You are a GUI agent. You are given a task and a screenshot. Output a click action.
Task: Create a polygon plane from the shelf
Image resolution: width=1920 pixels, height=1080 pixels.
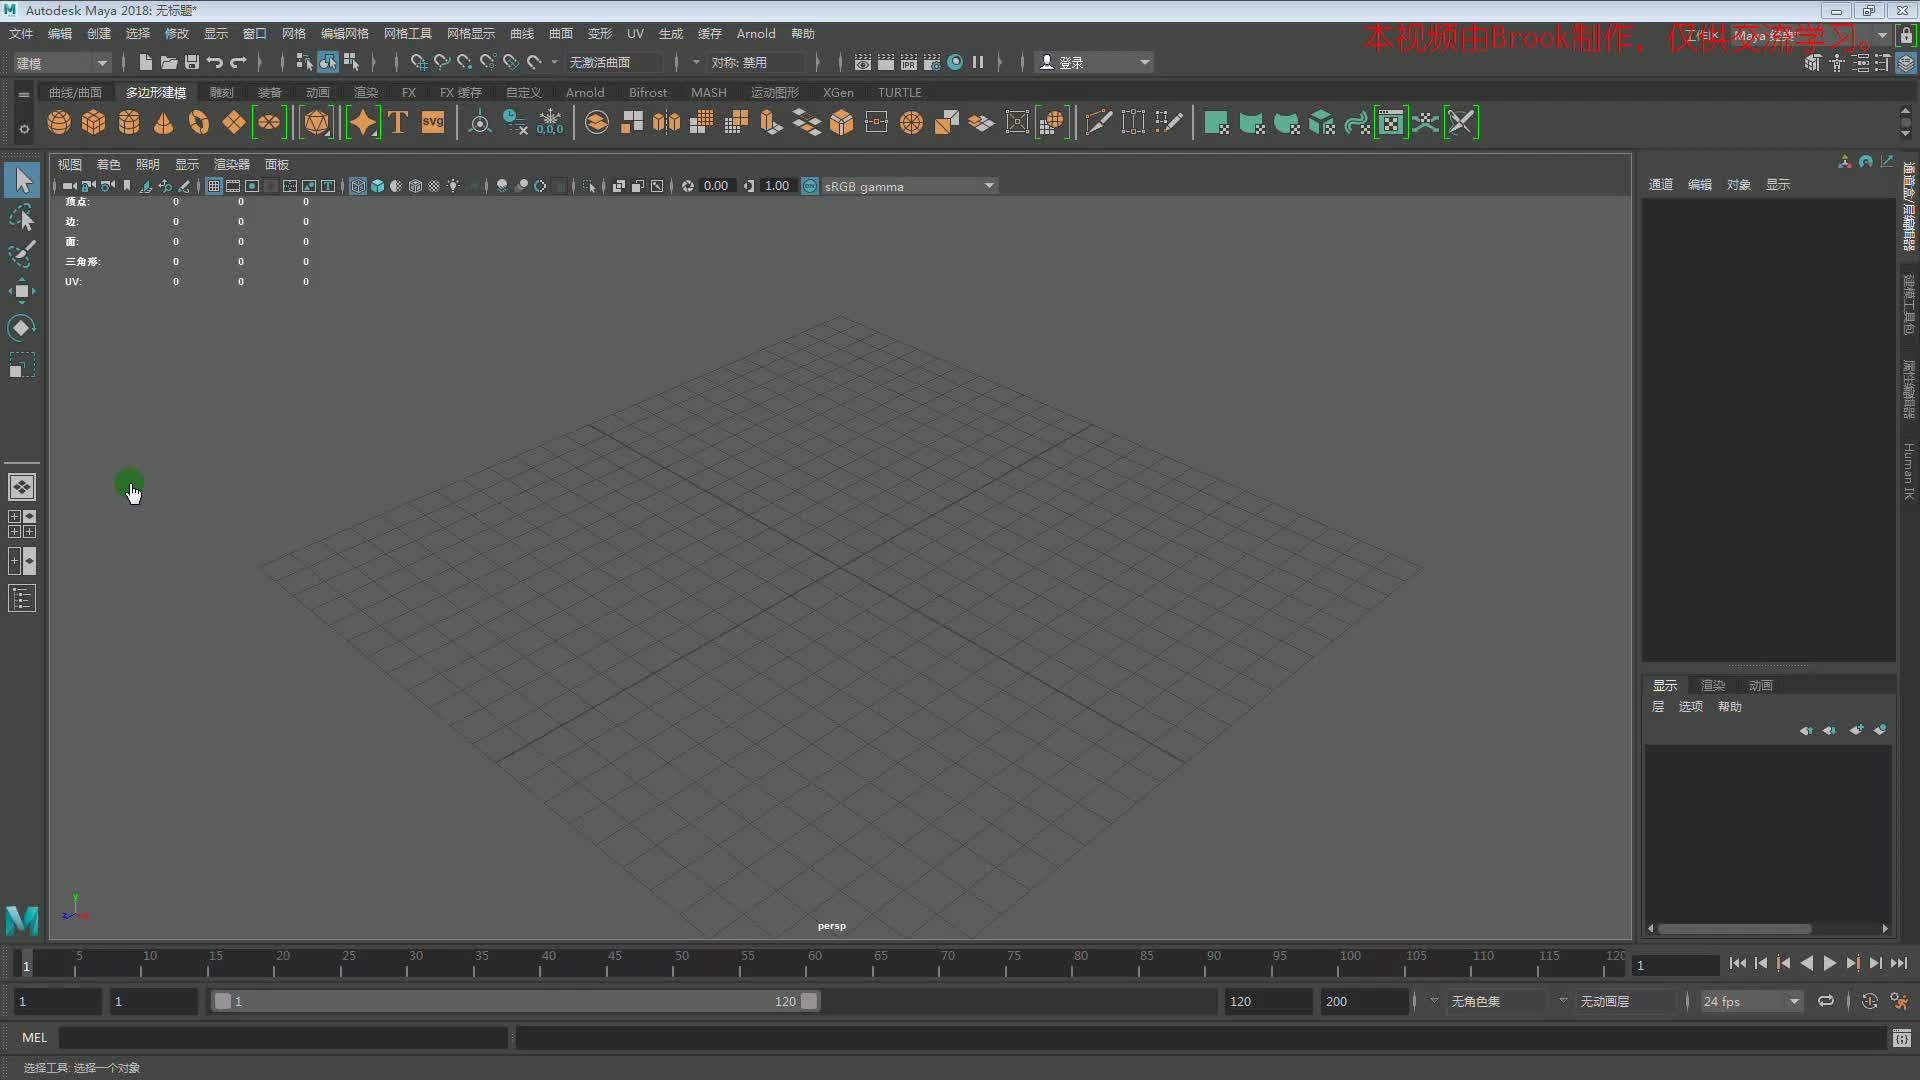point(234,123)
